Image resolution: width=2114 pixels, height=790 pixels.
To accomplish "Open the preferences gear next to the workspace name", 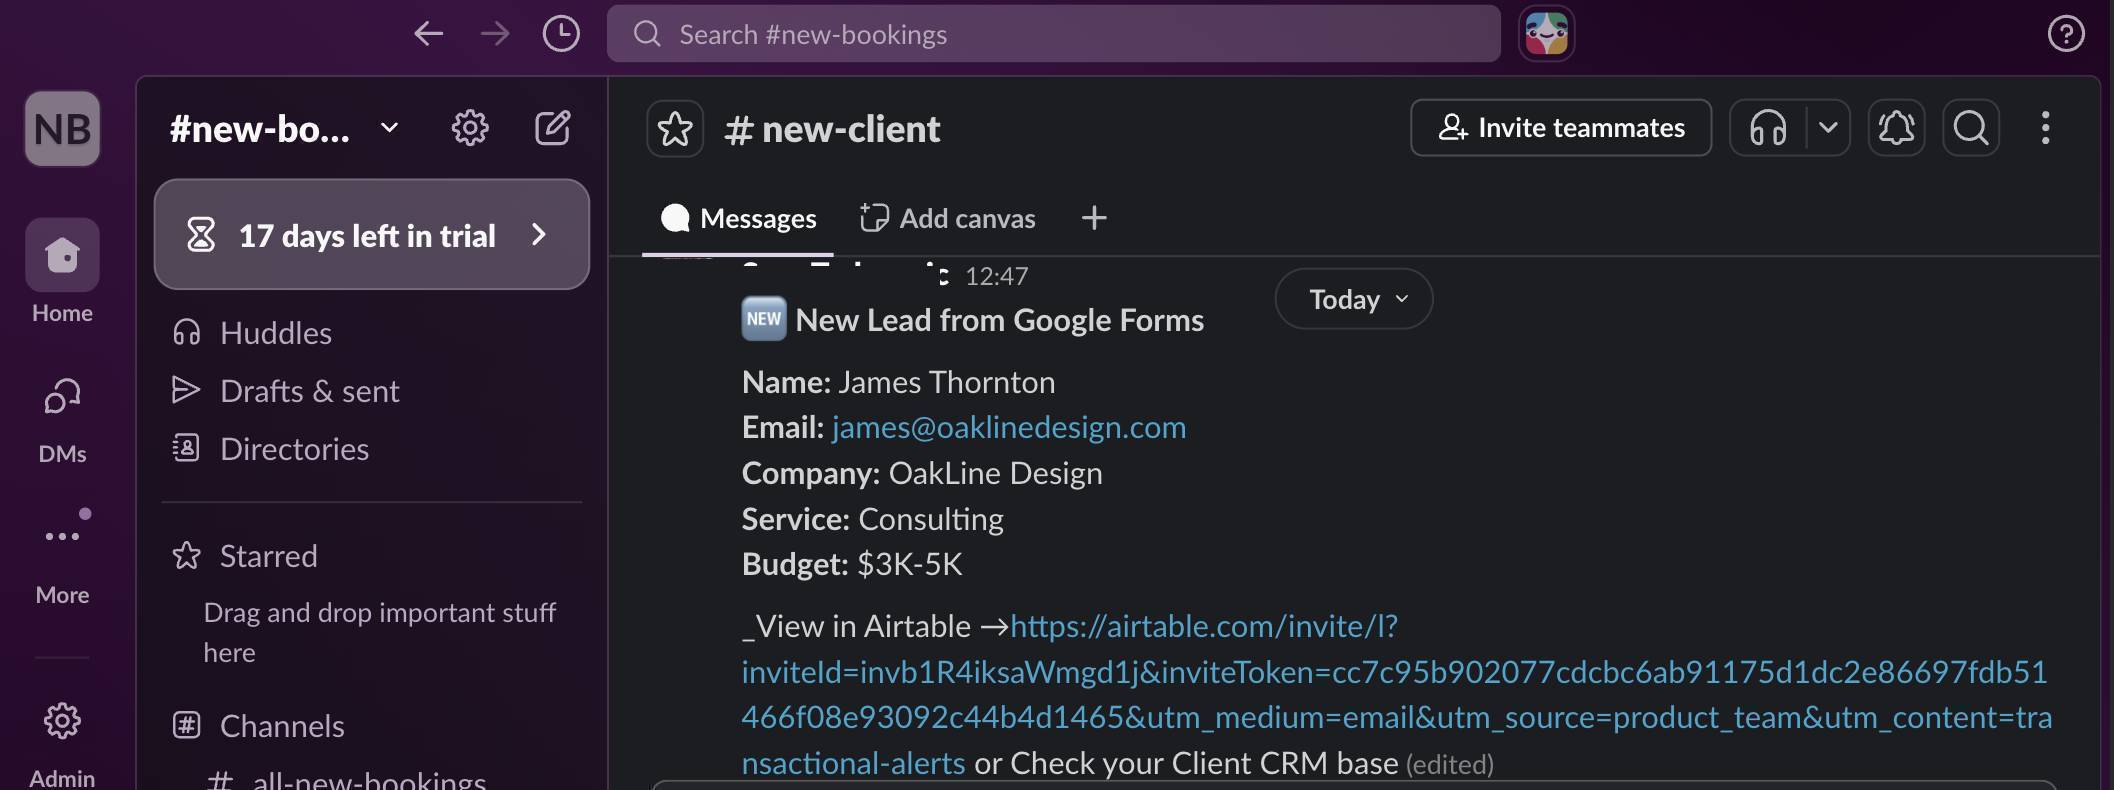I will (x=470, y=128).
